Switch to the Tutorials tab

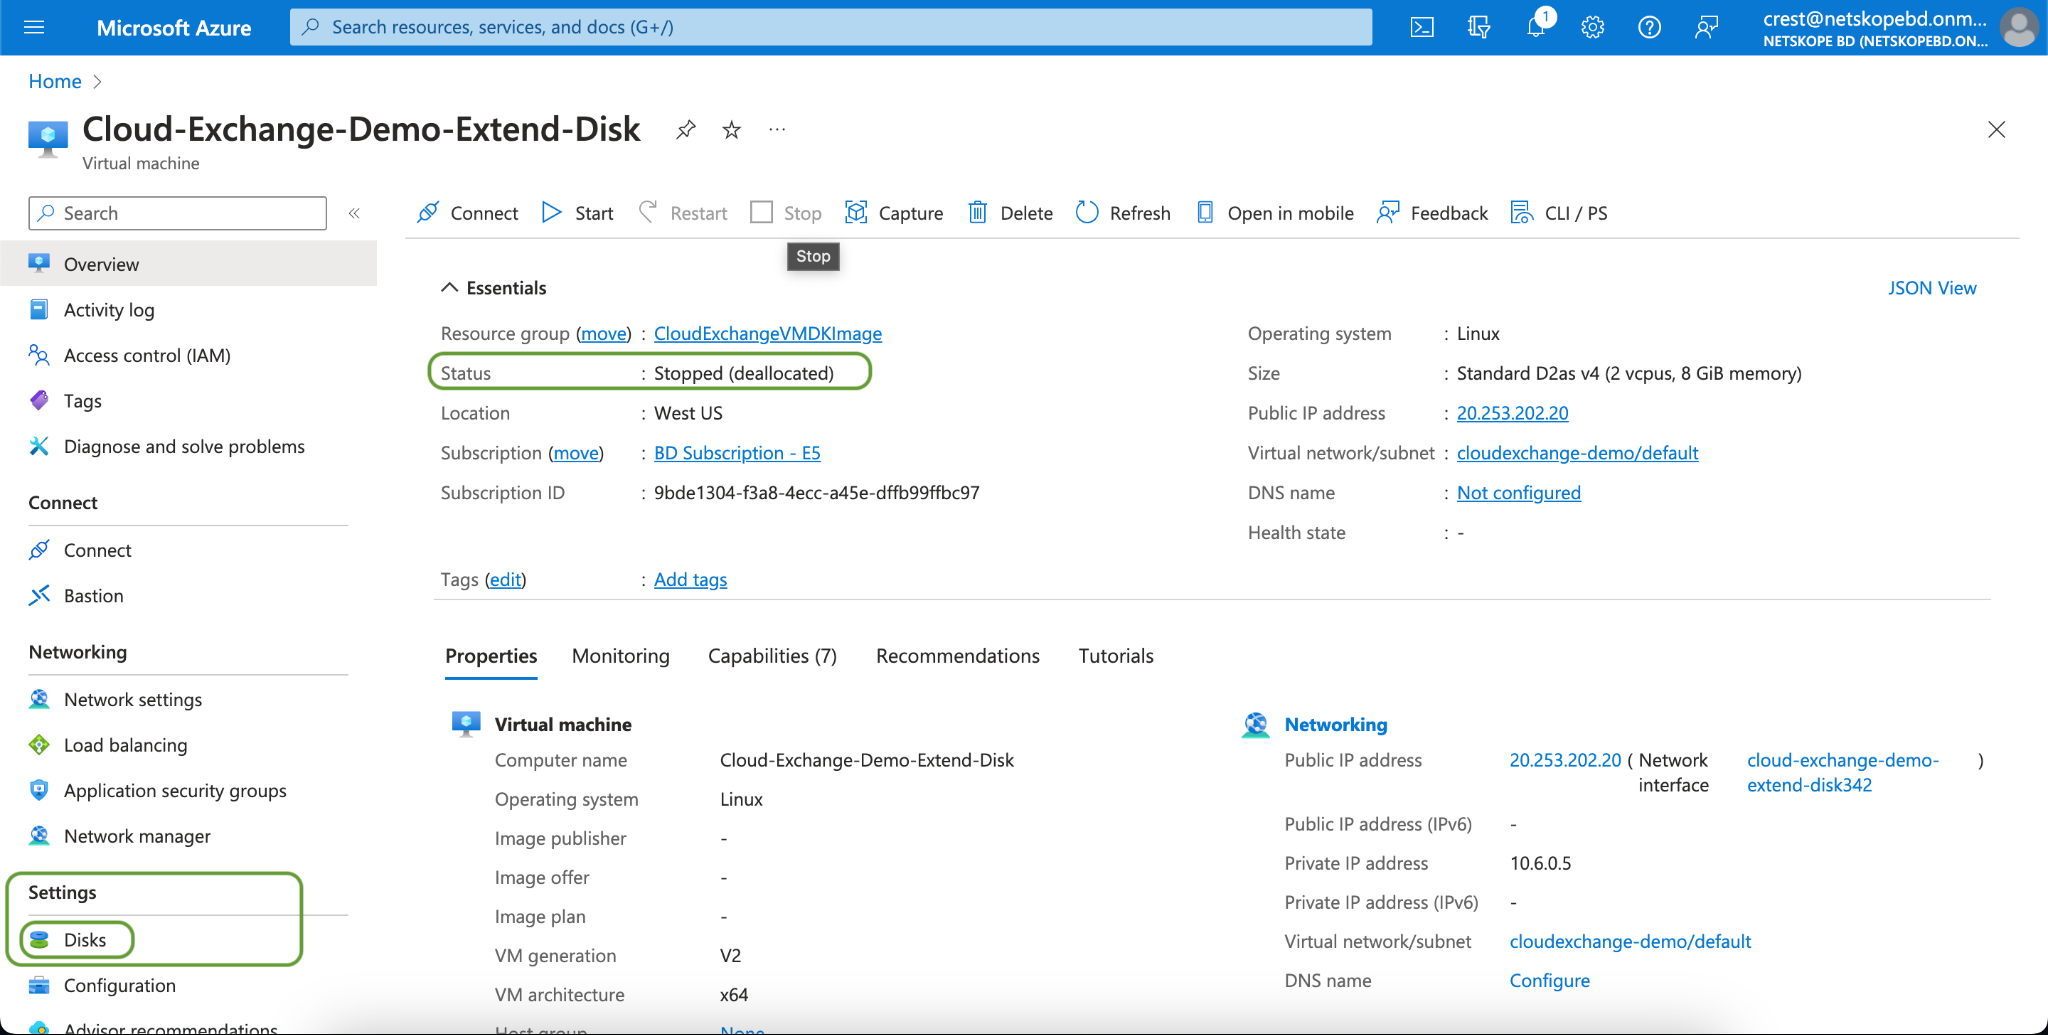(x=1116, y=656)
